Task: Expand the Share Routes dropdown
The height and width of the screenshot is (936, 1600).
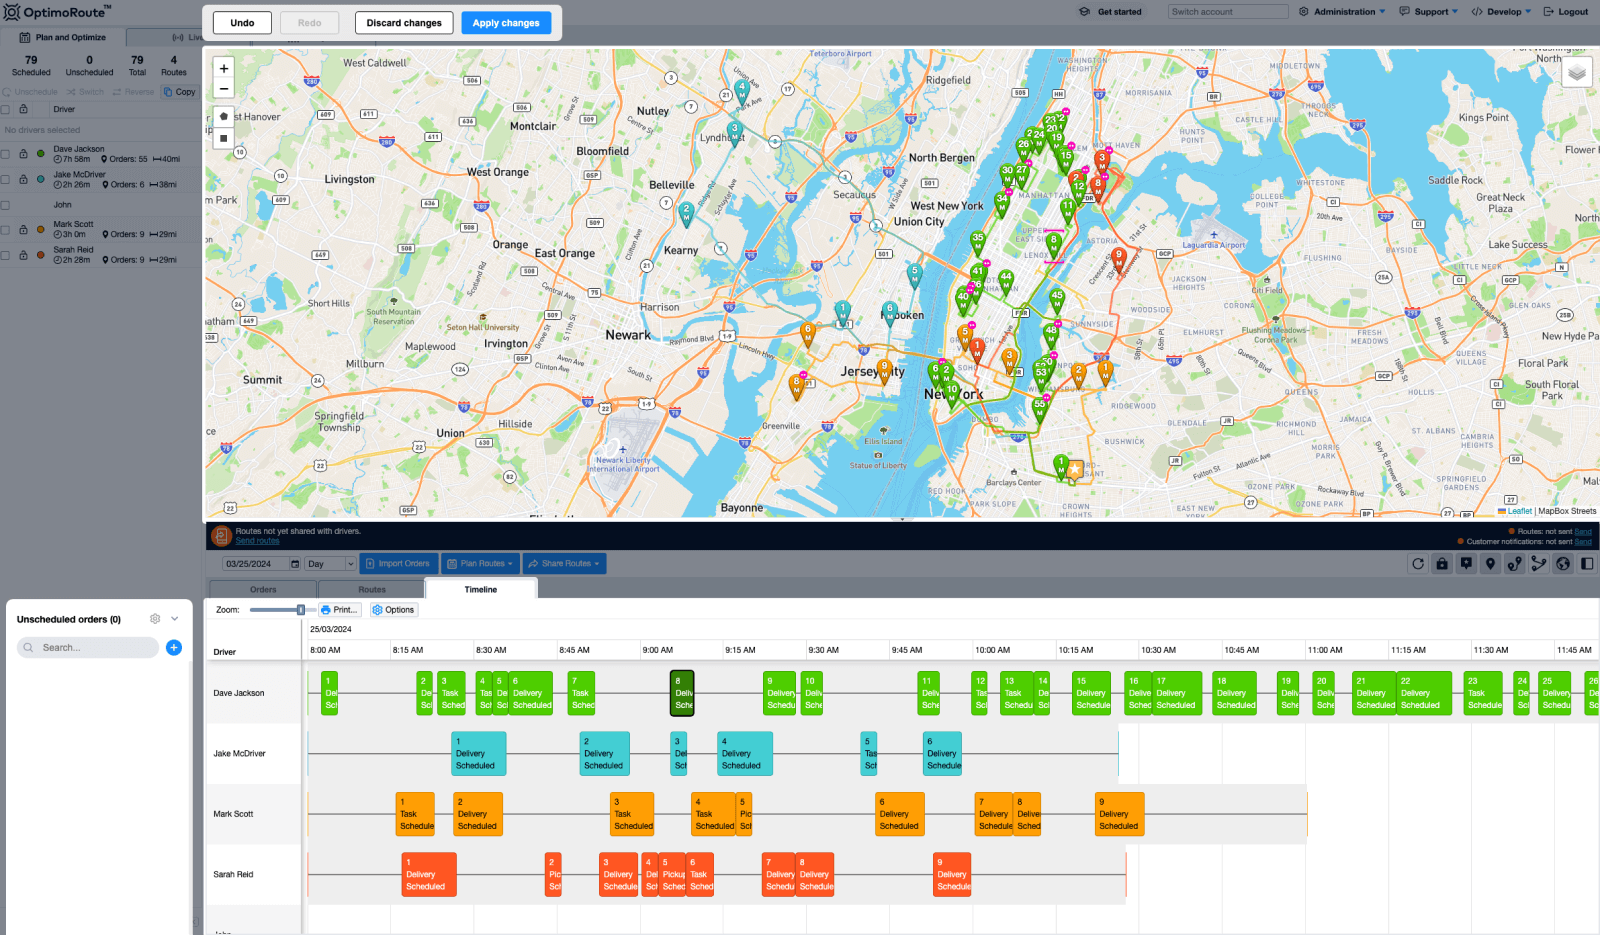Action: click(x=564, y=563)
